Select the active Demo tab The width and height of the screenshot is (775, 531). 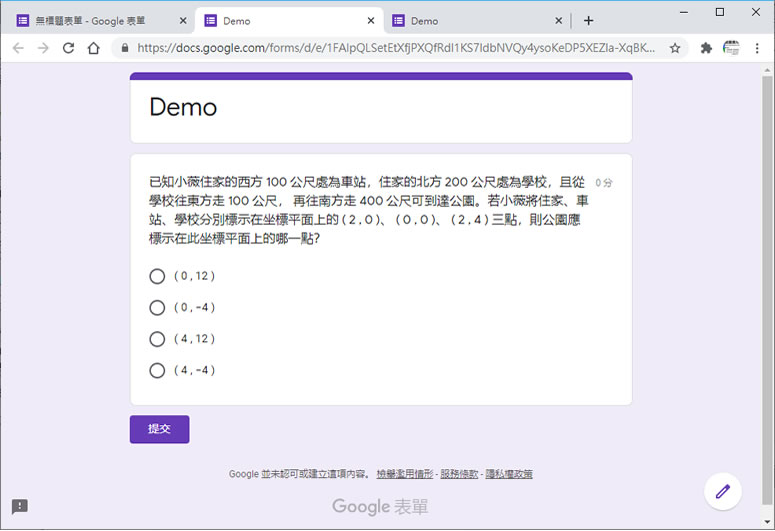point(289,21)
